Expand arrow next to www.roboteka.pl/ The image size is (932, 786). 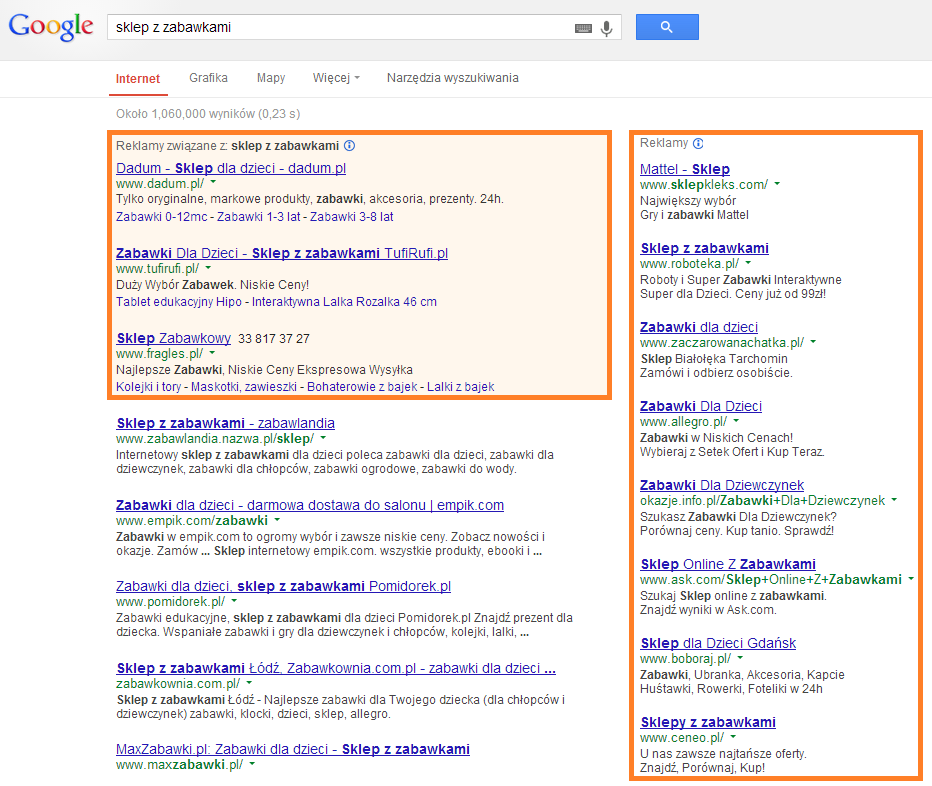point(748,262)
